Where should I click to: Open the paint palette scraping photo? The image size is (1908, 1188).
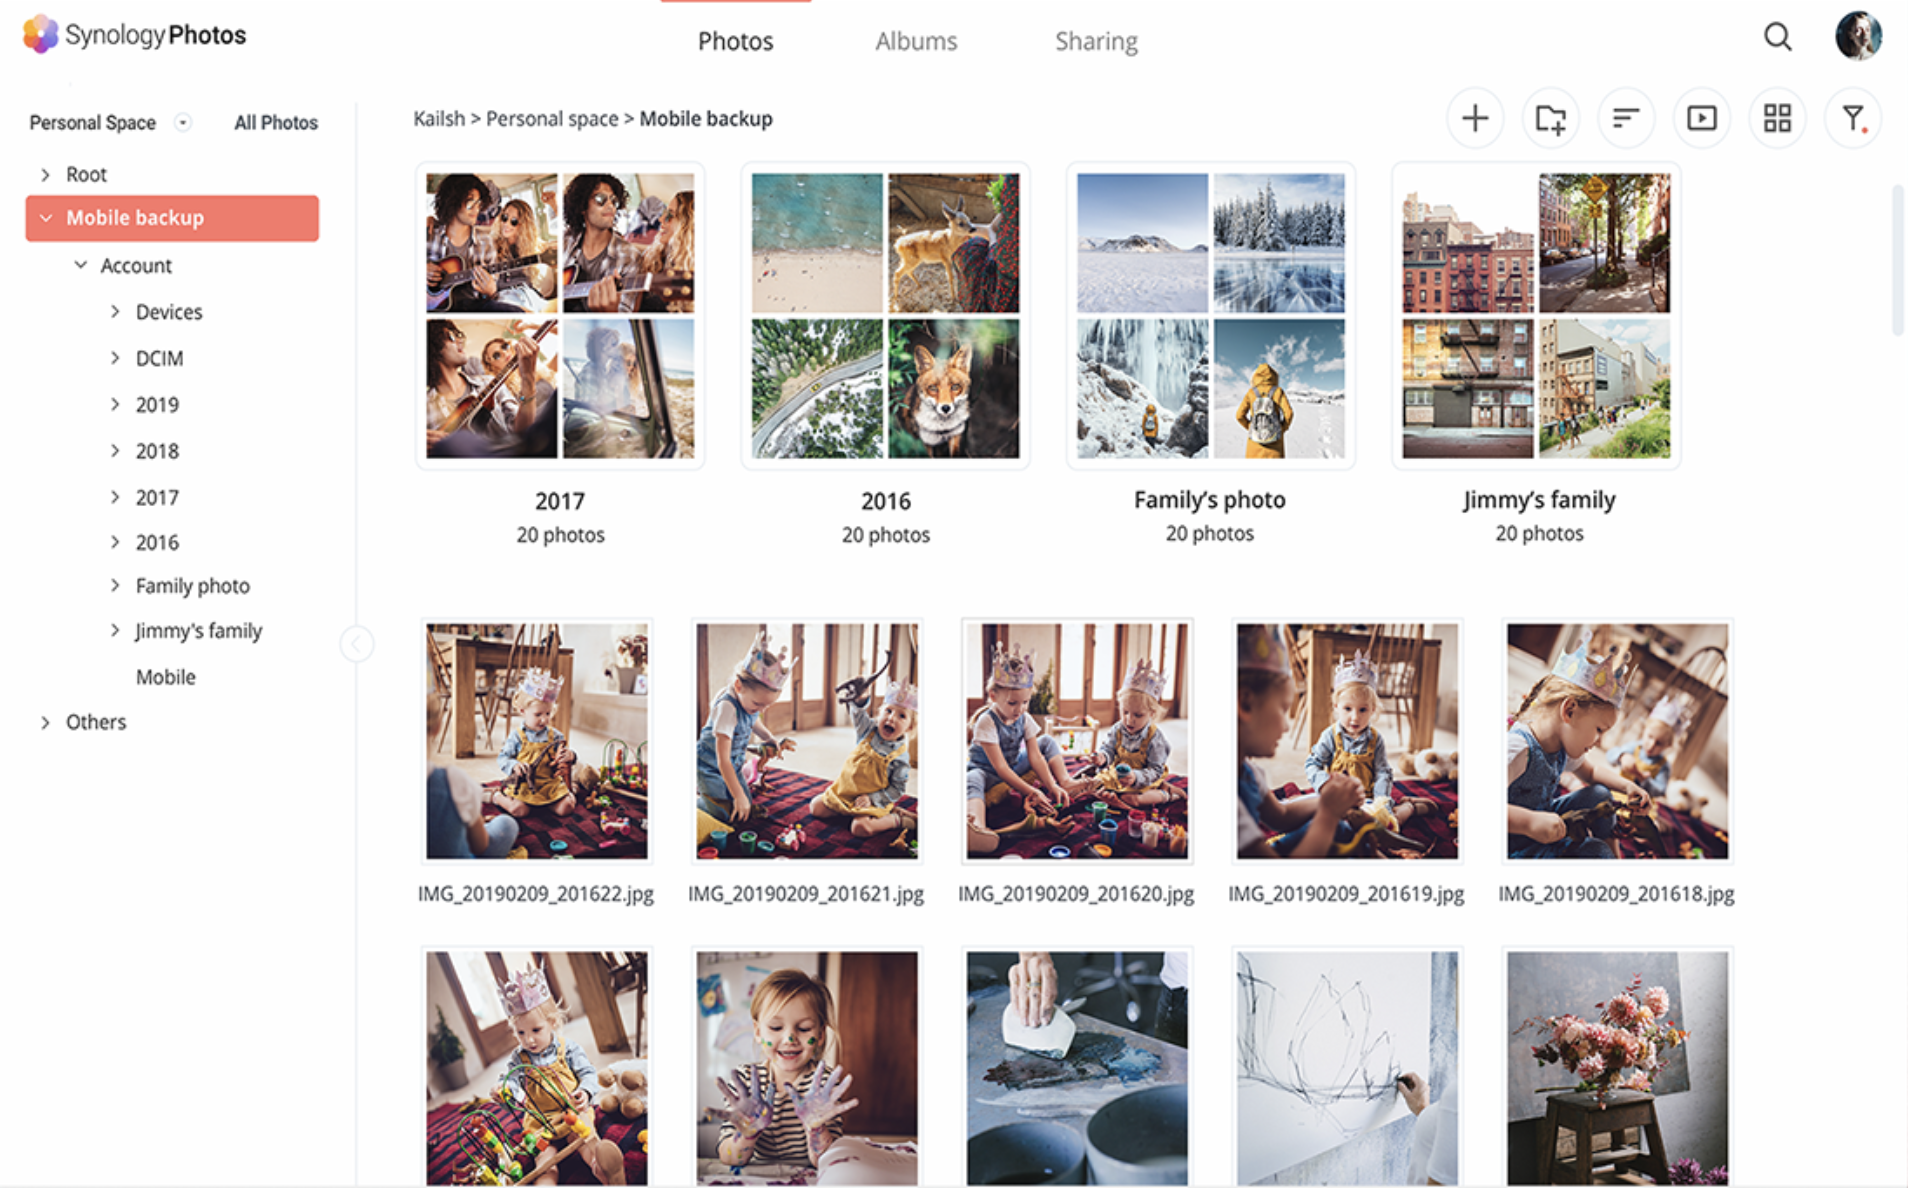1077,1067
